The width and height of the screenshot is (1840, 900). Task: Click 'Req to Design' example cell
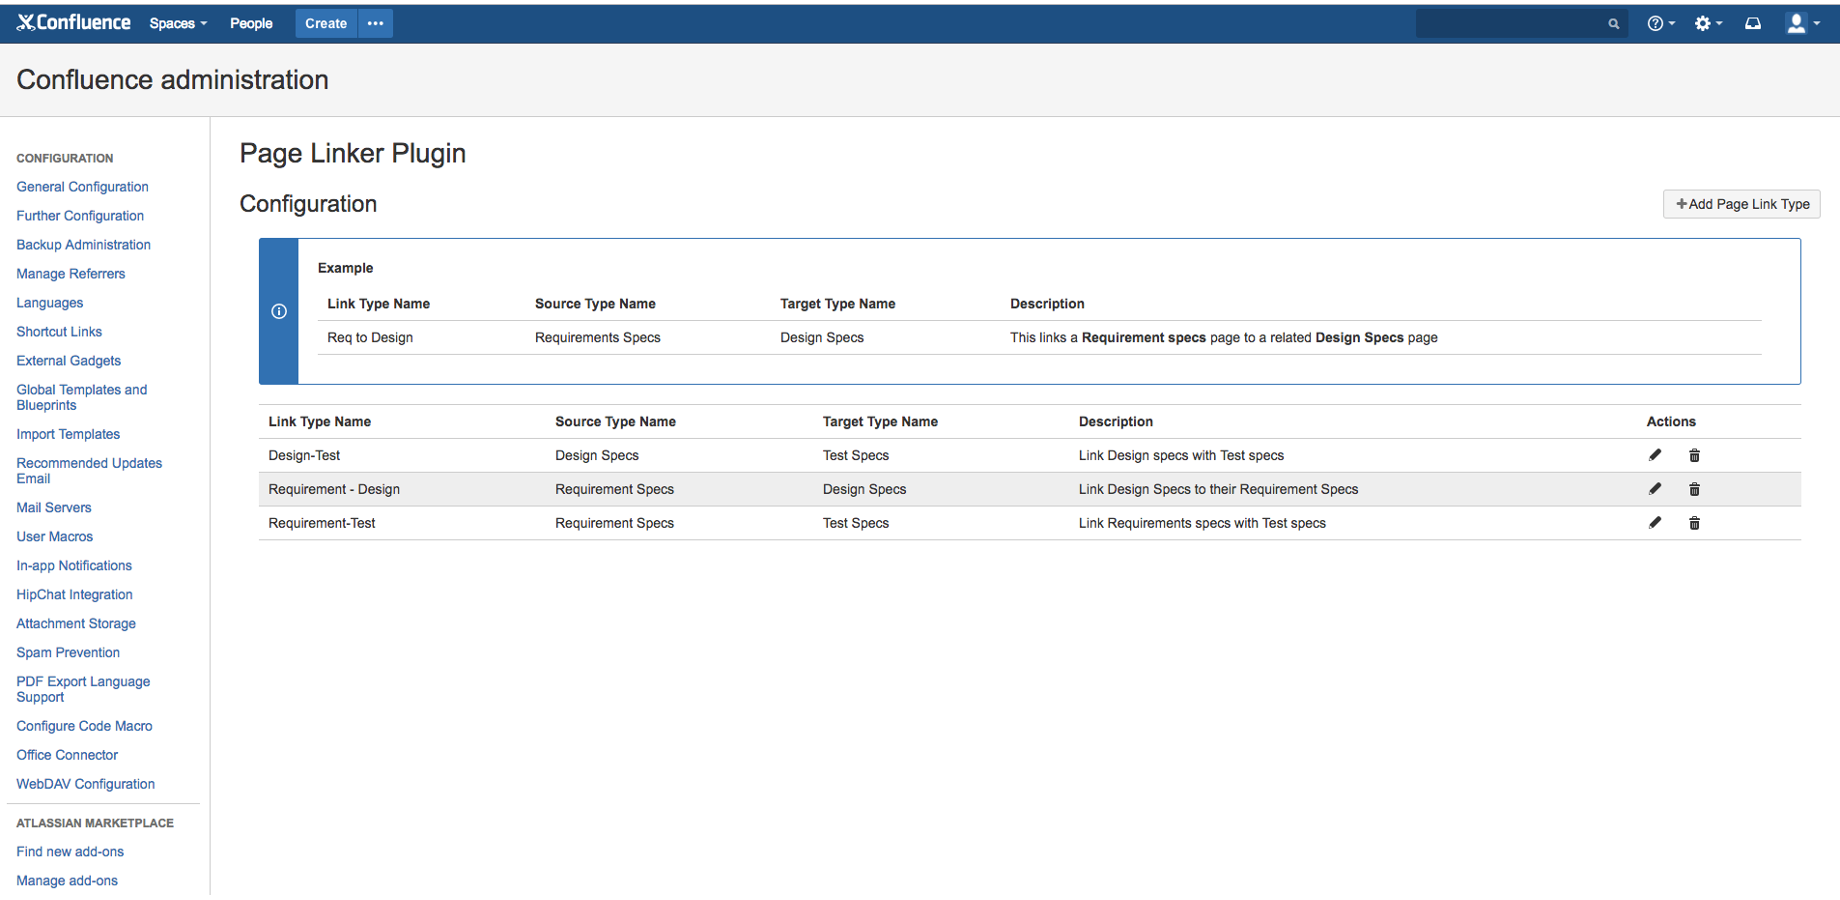point(370,338)
